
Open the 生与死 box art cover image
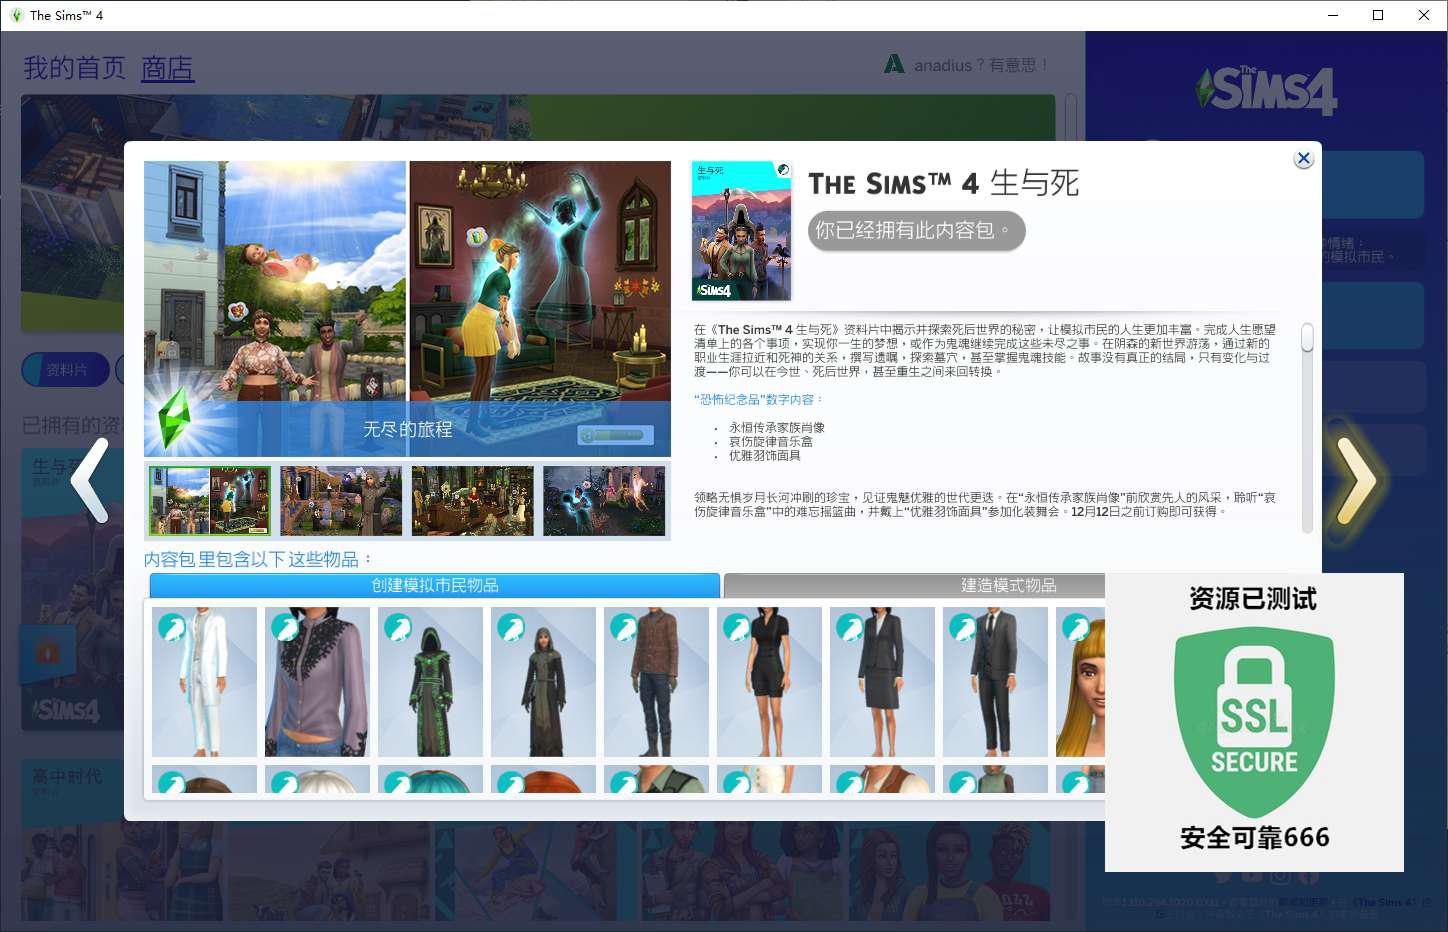pyautogui.click(x=741, y=231)
